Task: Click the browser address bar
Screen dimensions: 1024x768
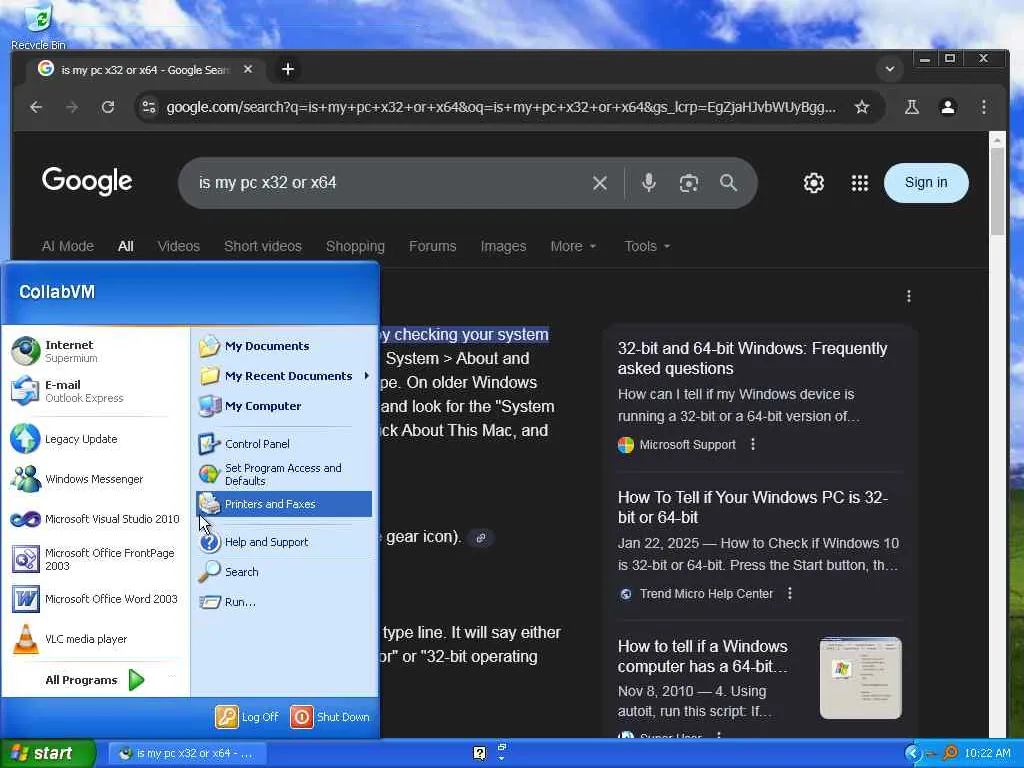Action: [500, 107]
